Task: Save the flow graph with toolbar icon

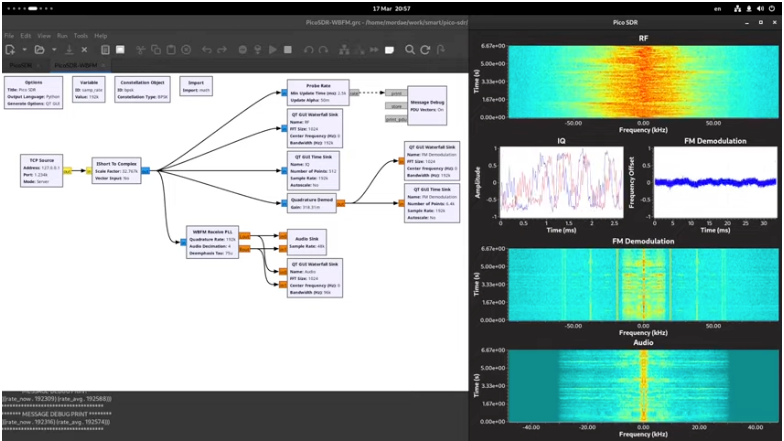Action: coord(70,50)
